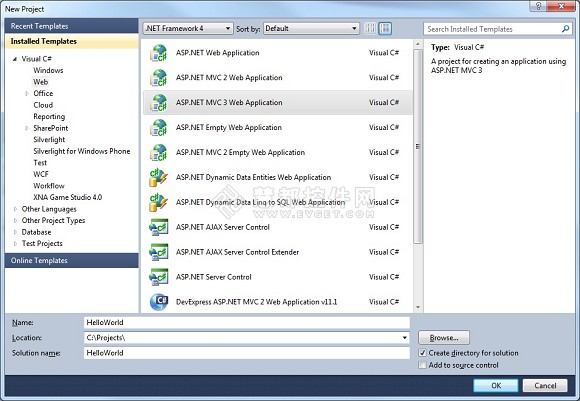This screenshot has width=580, height=401.
Task: Click the Dynamic Data Linq to SQL icon
Action: [159, 202]
